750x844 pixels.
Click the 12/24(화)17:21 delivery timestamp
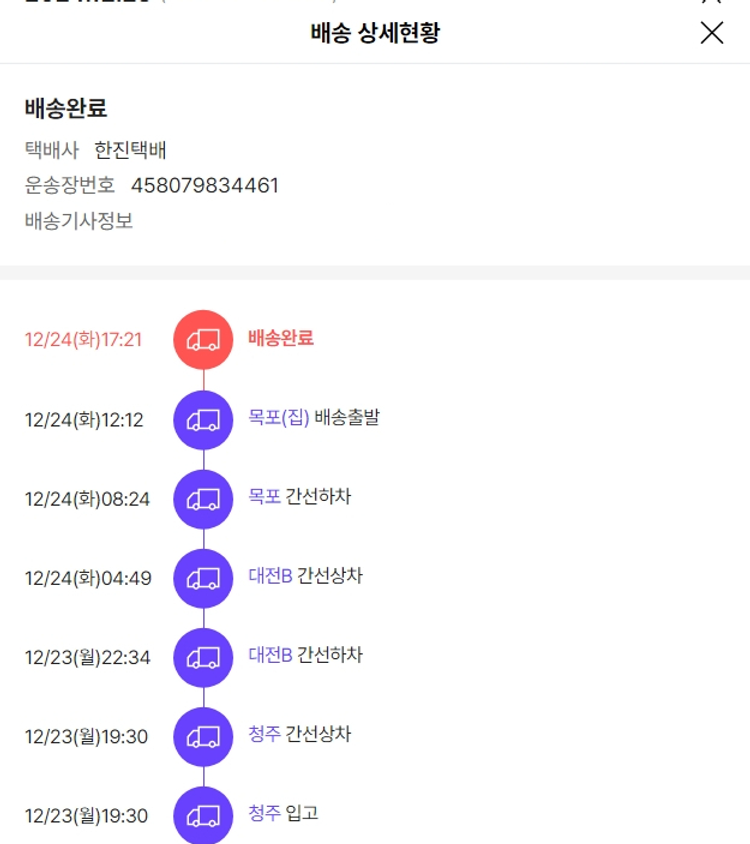[84, 340]
